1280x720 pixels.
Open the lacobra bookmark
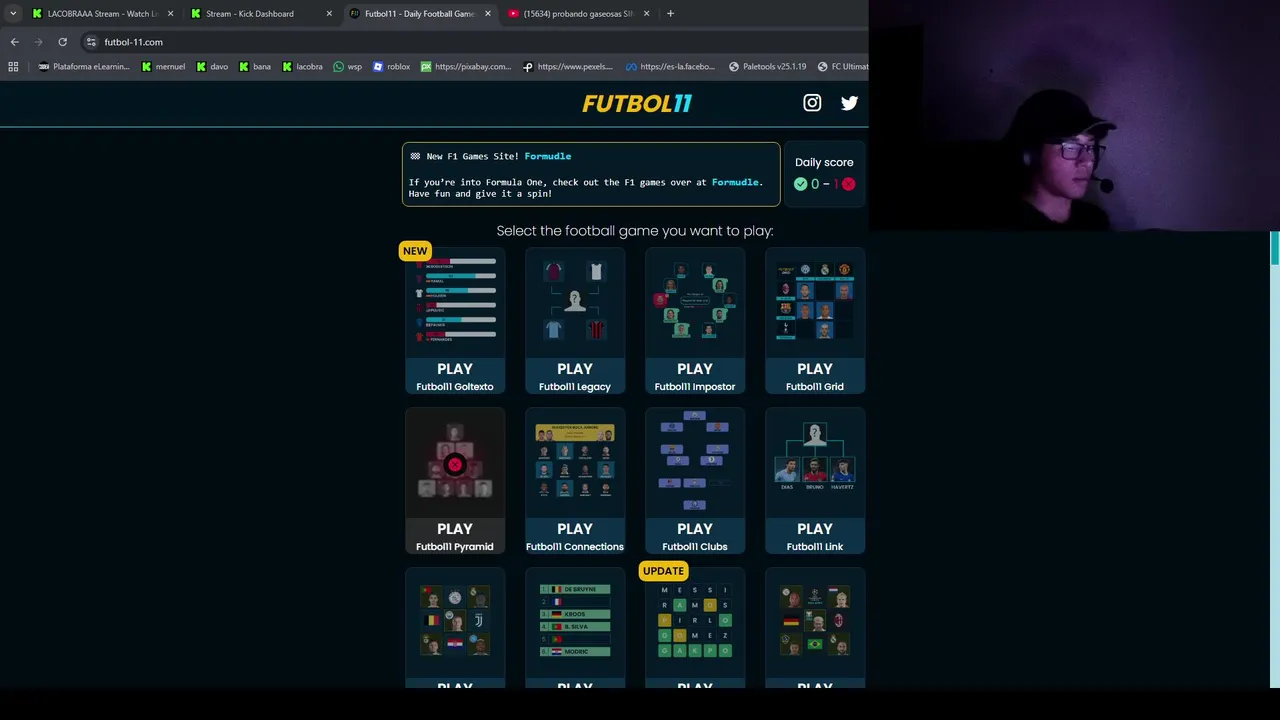[x=302, y=66]
